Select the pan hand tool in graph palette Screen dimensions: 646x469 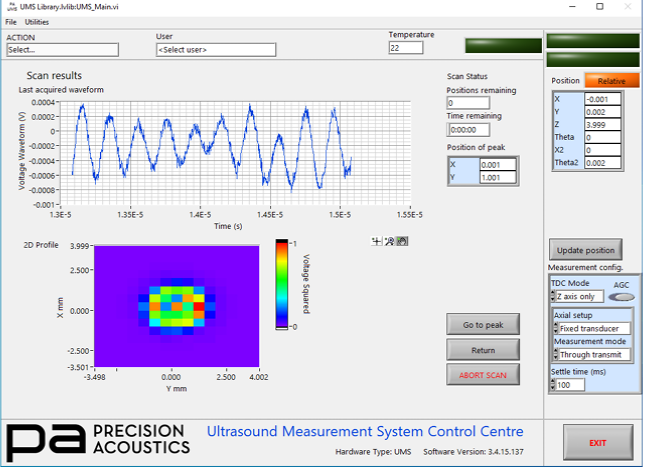(401, 241)
